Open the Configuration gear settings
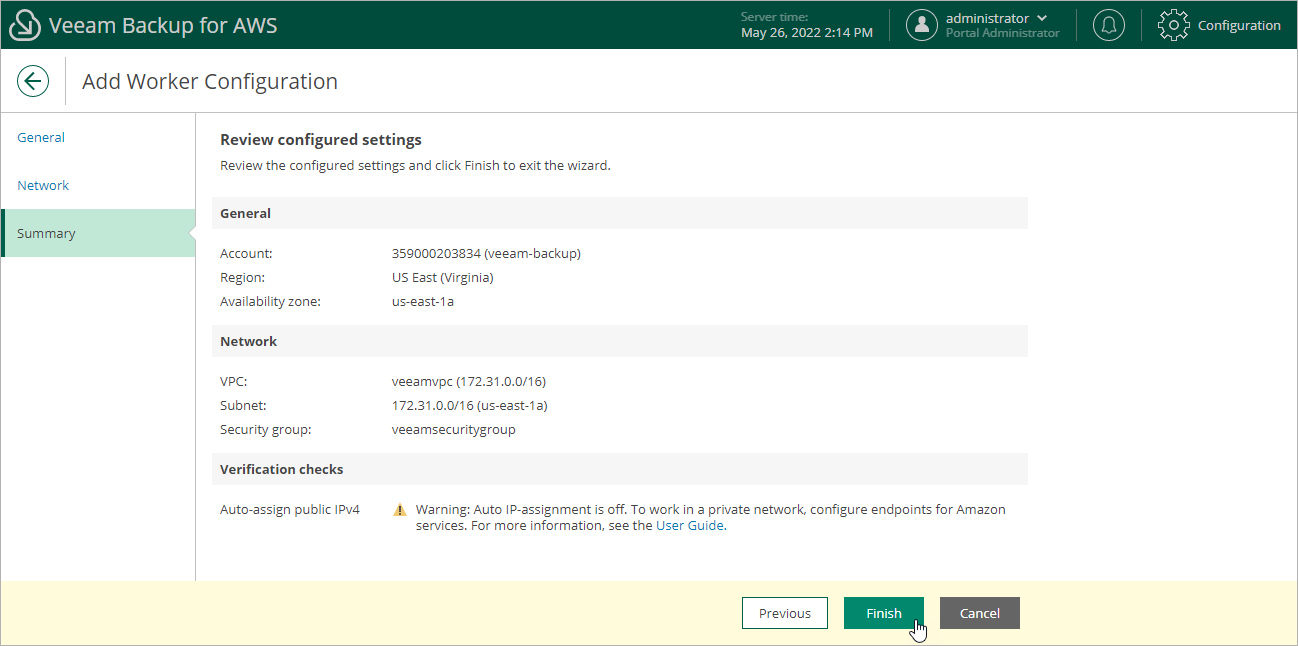The height and width of the screenshot is (646, 1298). tap(1220, 25)
